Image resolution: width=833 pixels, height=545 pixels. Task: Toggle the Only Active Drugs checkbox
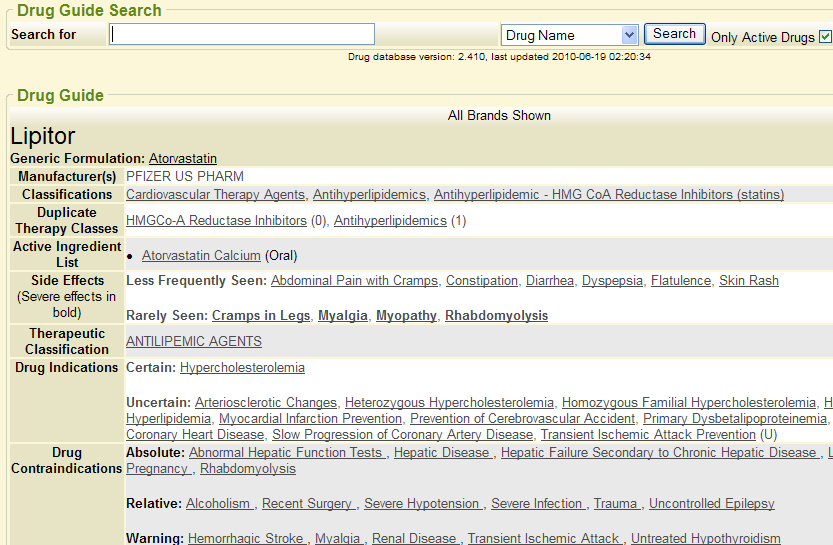click(x=825, y=37)
